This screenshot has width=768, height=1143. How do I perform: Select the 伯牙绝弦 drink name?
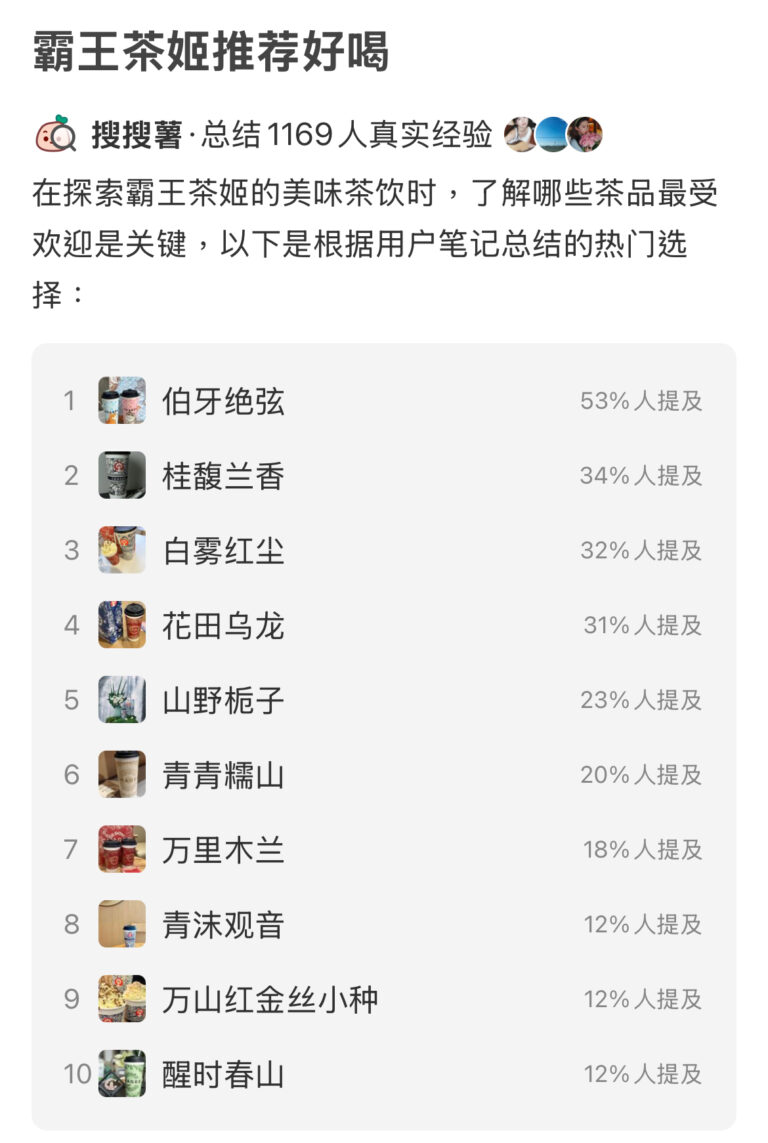(223, 401)
